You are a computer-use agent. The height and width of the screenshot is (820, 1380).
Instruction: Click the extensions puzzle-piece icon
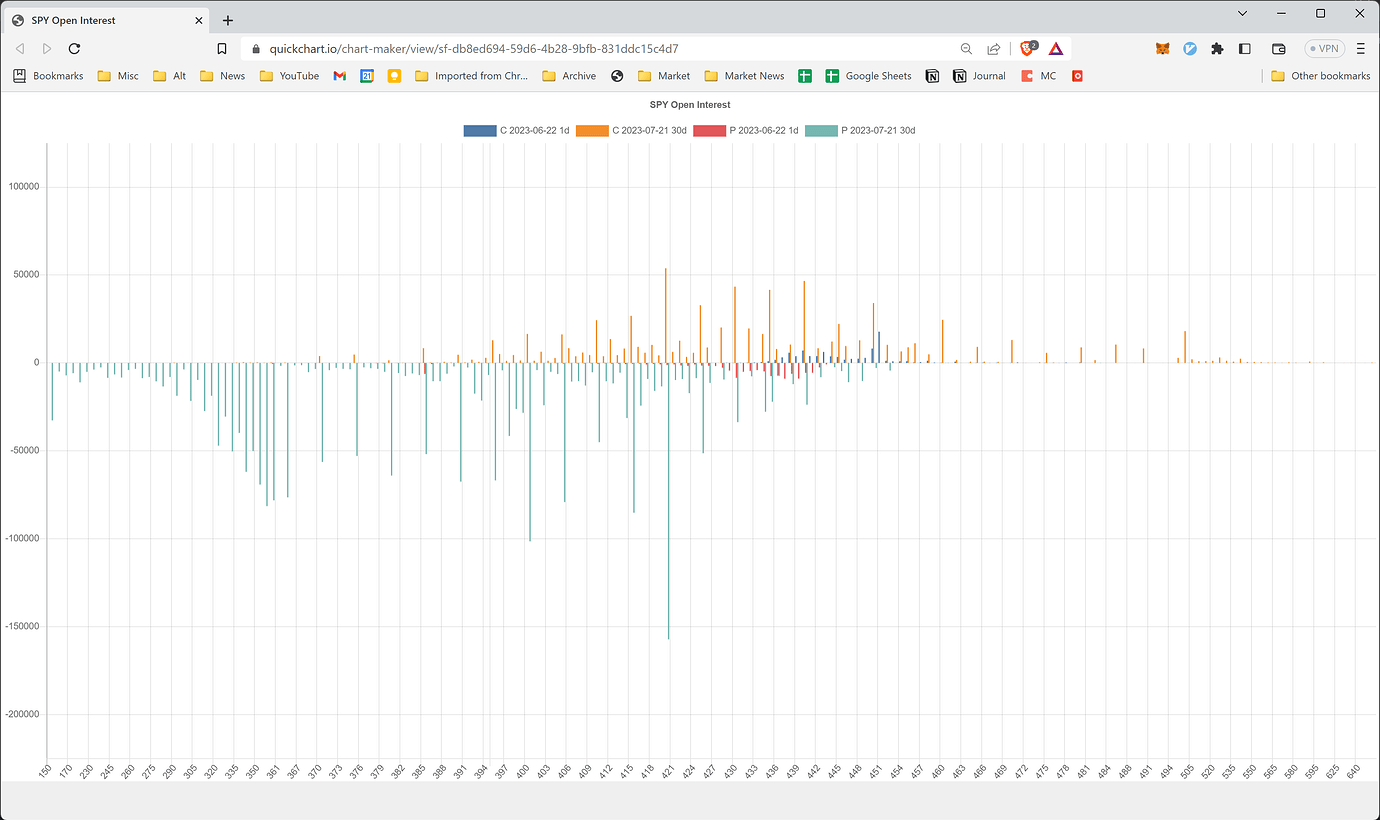point(1218,47)
